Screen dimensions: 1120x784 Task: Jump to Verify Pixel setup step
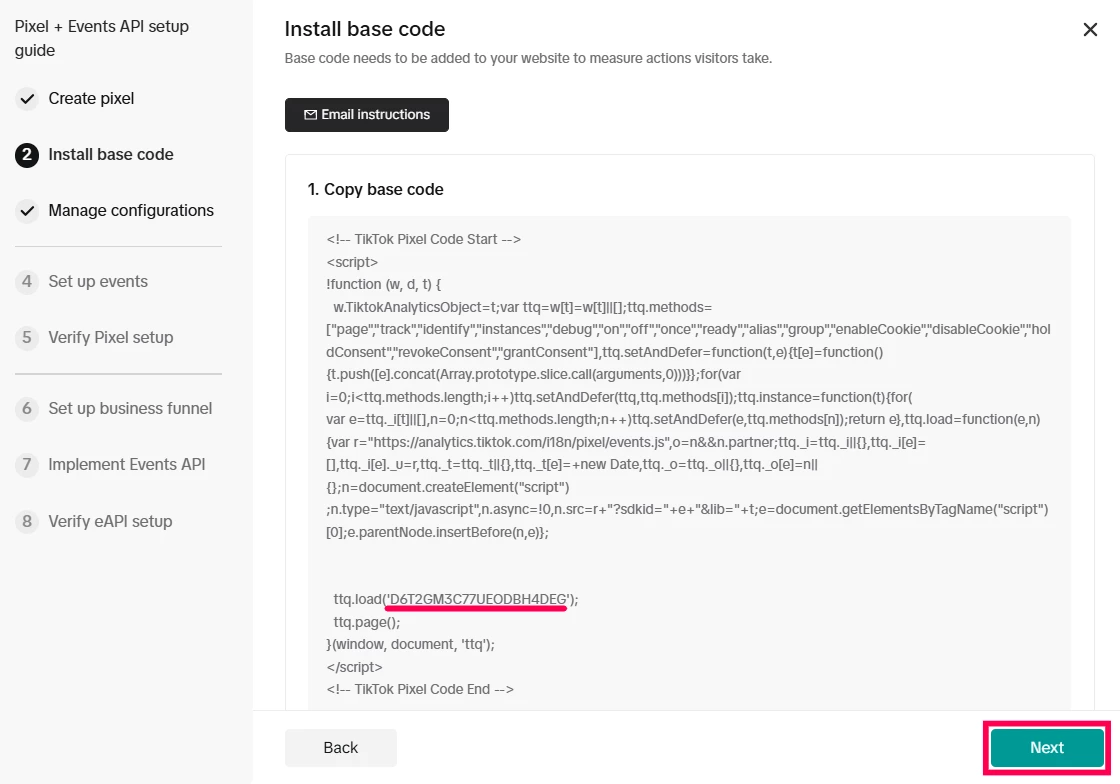pos(111,338)
